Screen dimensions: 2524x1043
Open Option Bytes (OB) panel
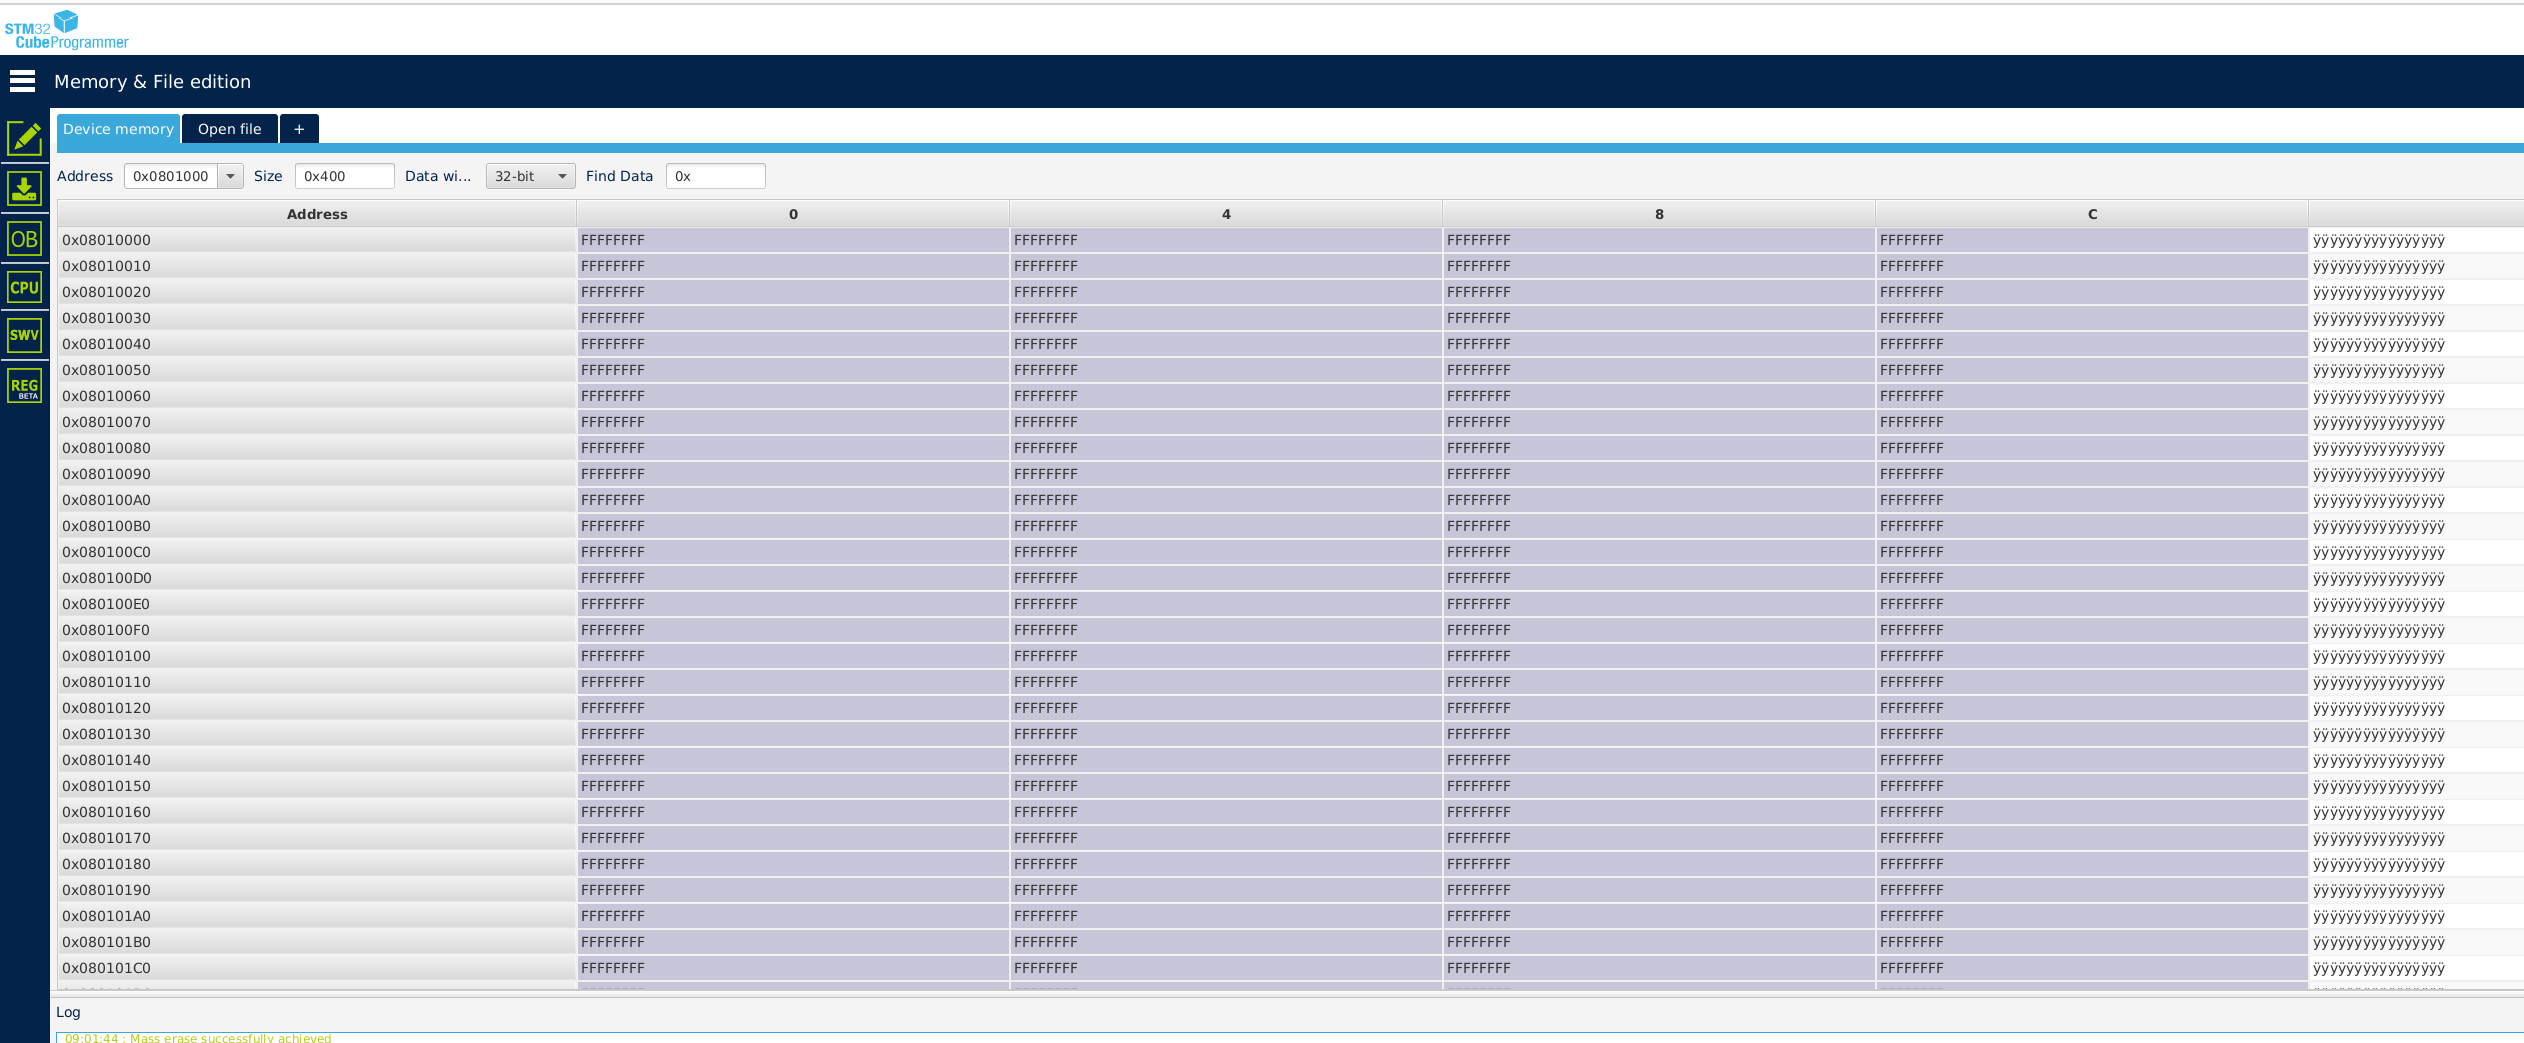click(x=24, y=239)
